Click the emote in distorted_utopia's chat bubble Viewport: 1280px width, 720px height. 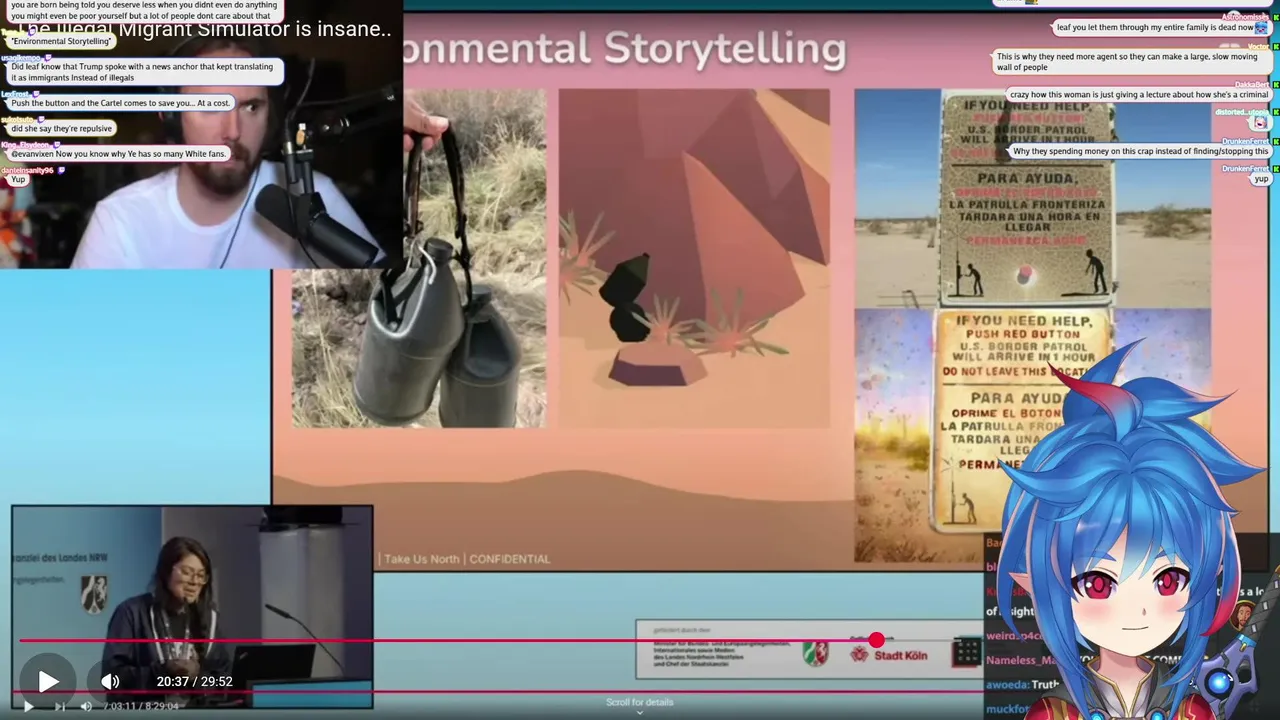[1260, 123]
